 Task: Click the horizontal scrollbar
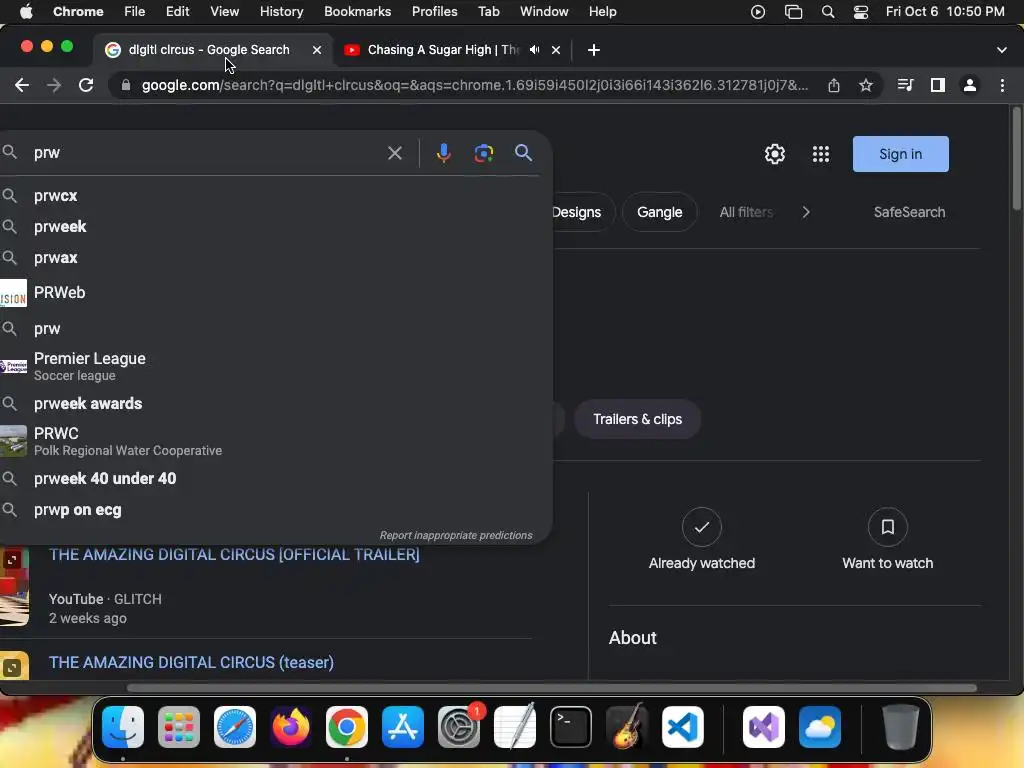[x=551, y=688]
